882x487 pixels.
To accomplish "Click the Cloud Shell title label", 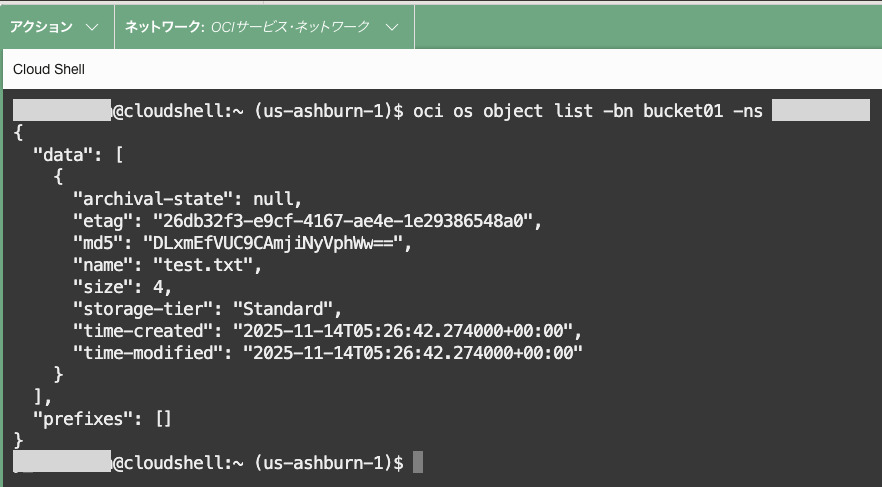I will (49, 69).
